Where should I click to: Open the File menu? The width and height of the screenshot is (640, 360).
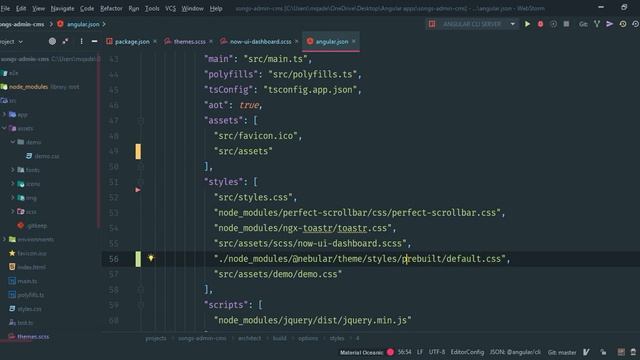(x=5, y=8)
